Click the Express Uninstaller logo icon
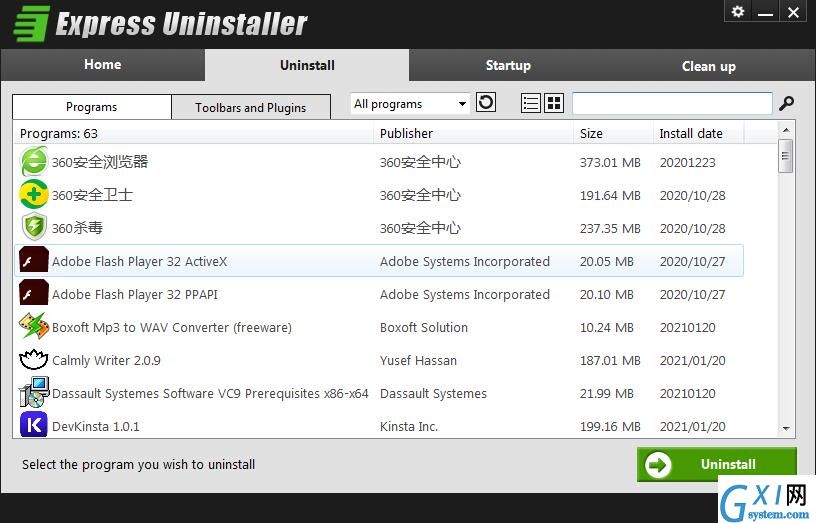The height and width of the screenshot is (523, 816). pyautogui.click(x=32, y=23)
